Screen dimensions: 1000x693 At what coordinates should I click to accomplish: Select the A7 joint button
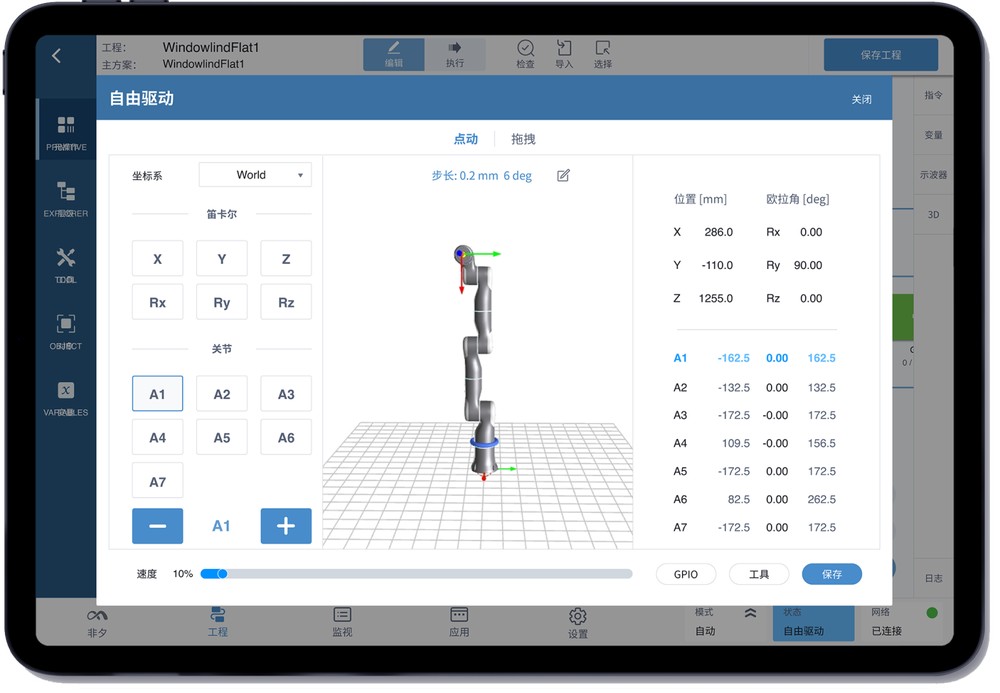pyautogui.click(x=157, y=482)
